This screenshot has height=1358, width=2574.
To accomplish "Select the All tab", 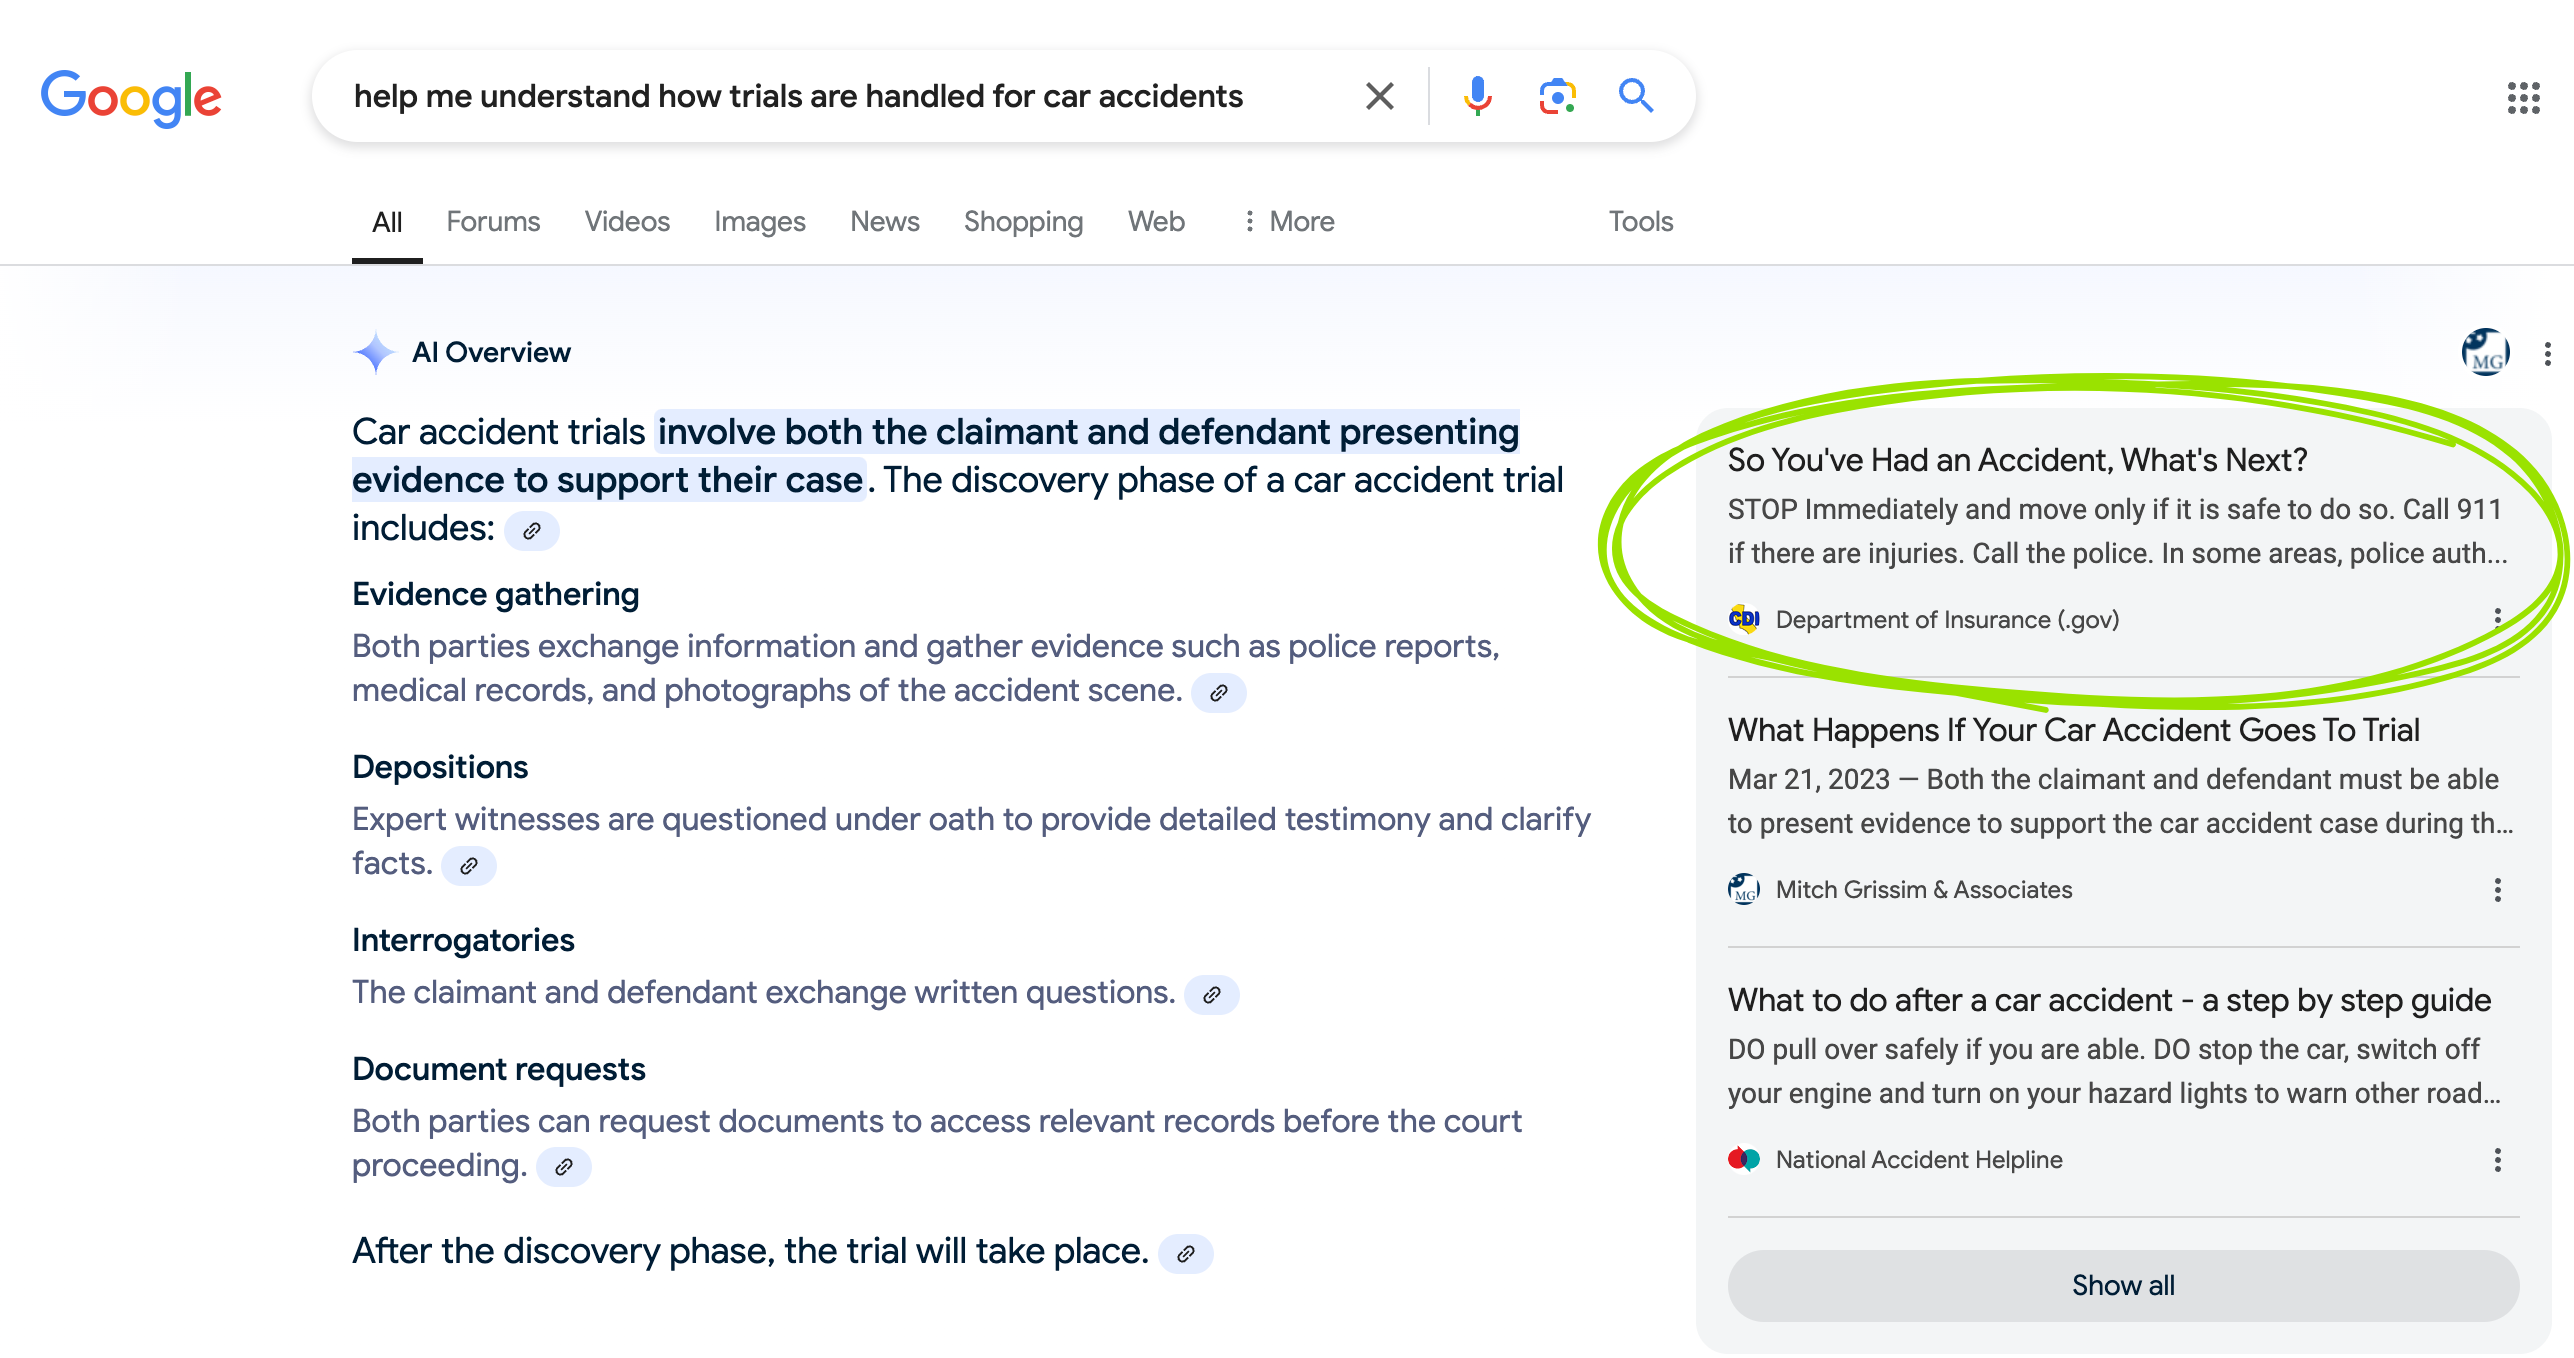I will (387, 222).
